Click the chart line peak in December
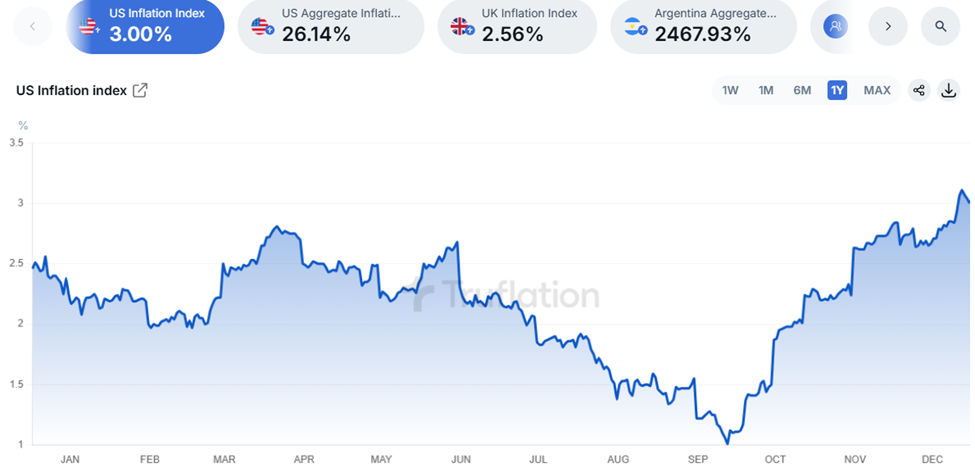 tap(962, 190)
